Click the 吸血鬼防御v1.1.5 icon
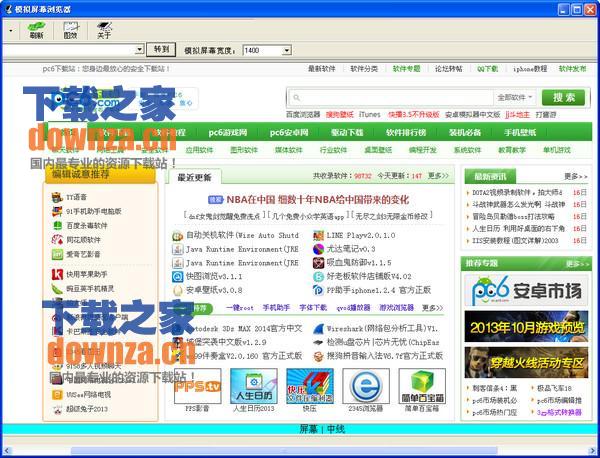Image resolution: width=600 pixels, height=458 pixels. 318,263
